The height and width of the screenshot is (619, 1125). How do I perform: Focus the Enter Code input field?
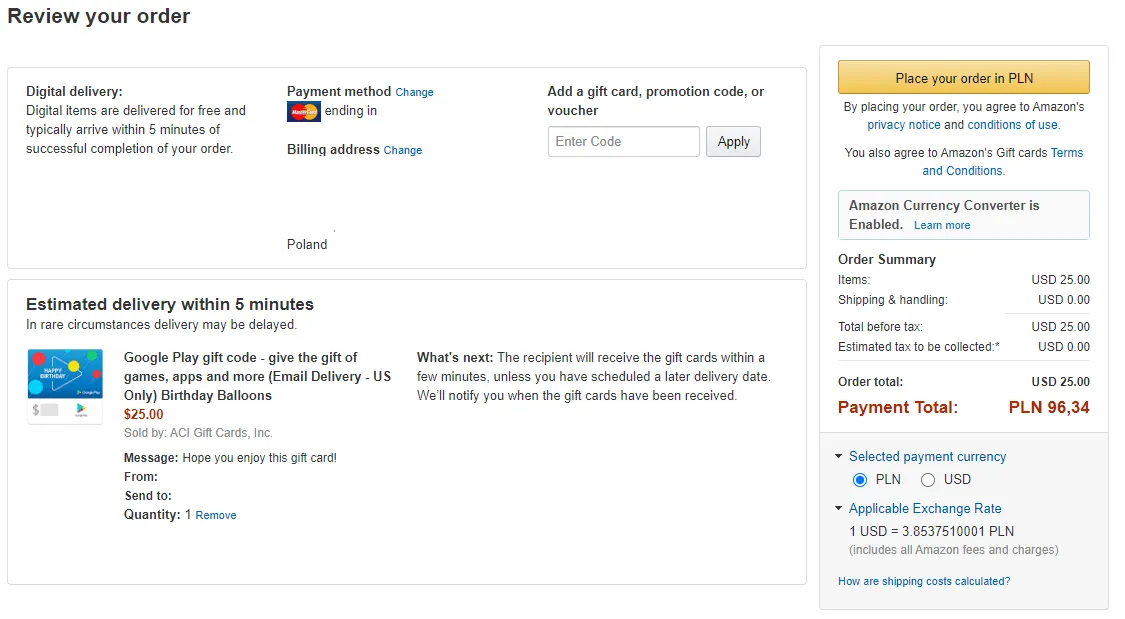point(623,141)
